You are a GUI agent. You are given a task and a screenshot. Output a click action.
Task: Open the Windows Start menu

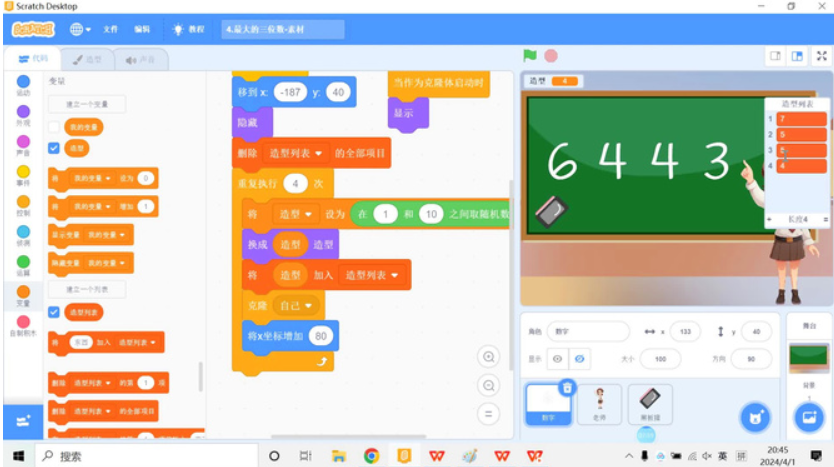(x=19, y=456)
